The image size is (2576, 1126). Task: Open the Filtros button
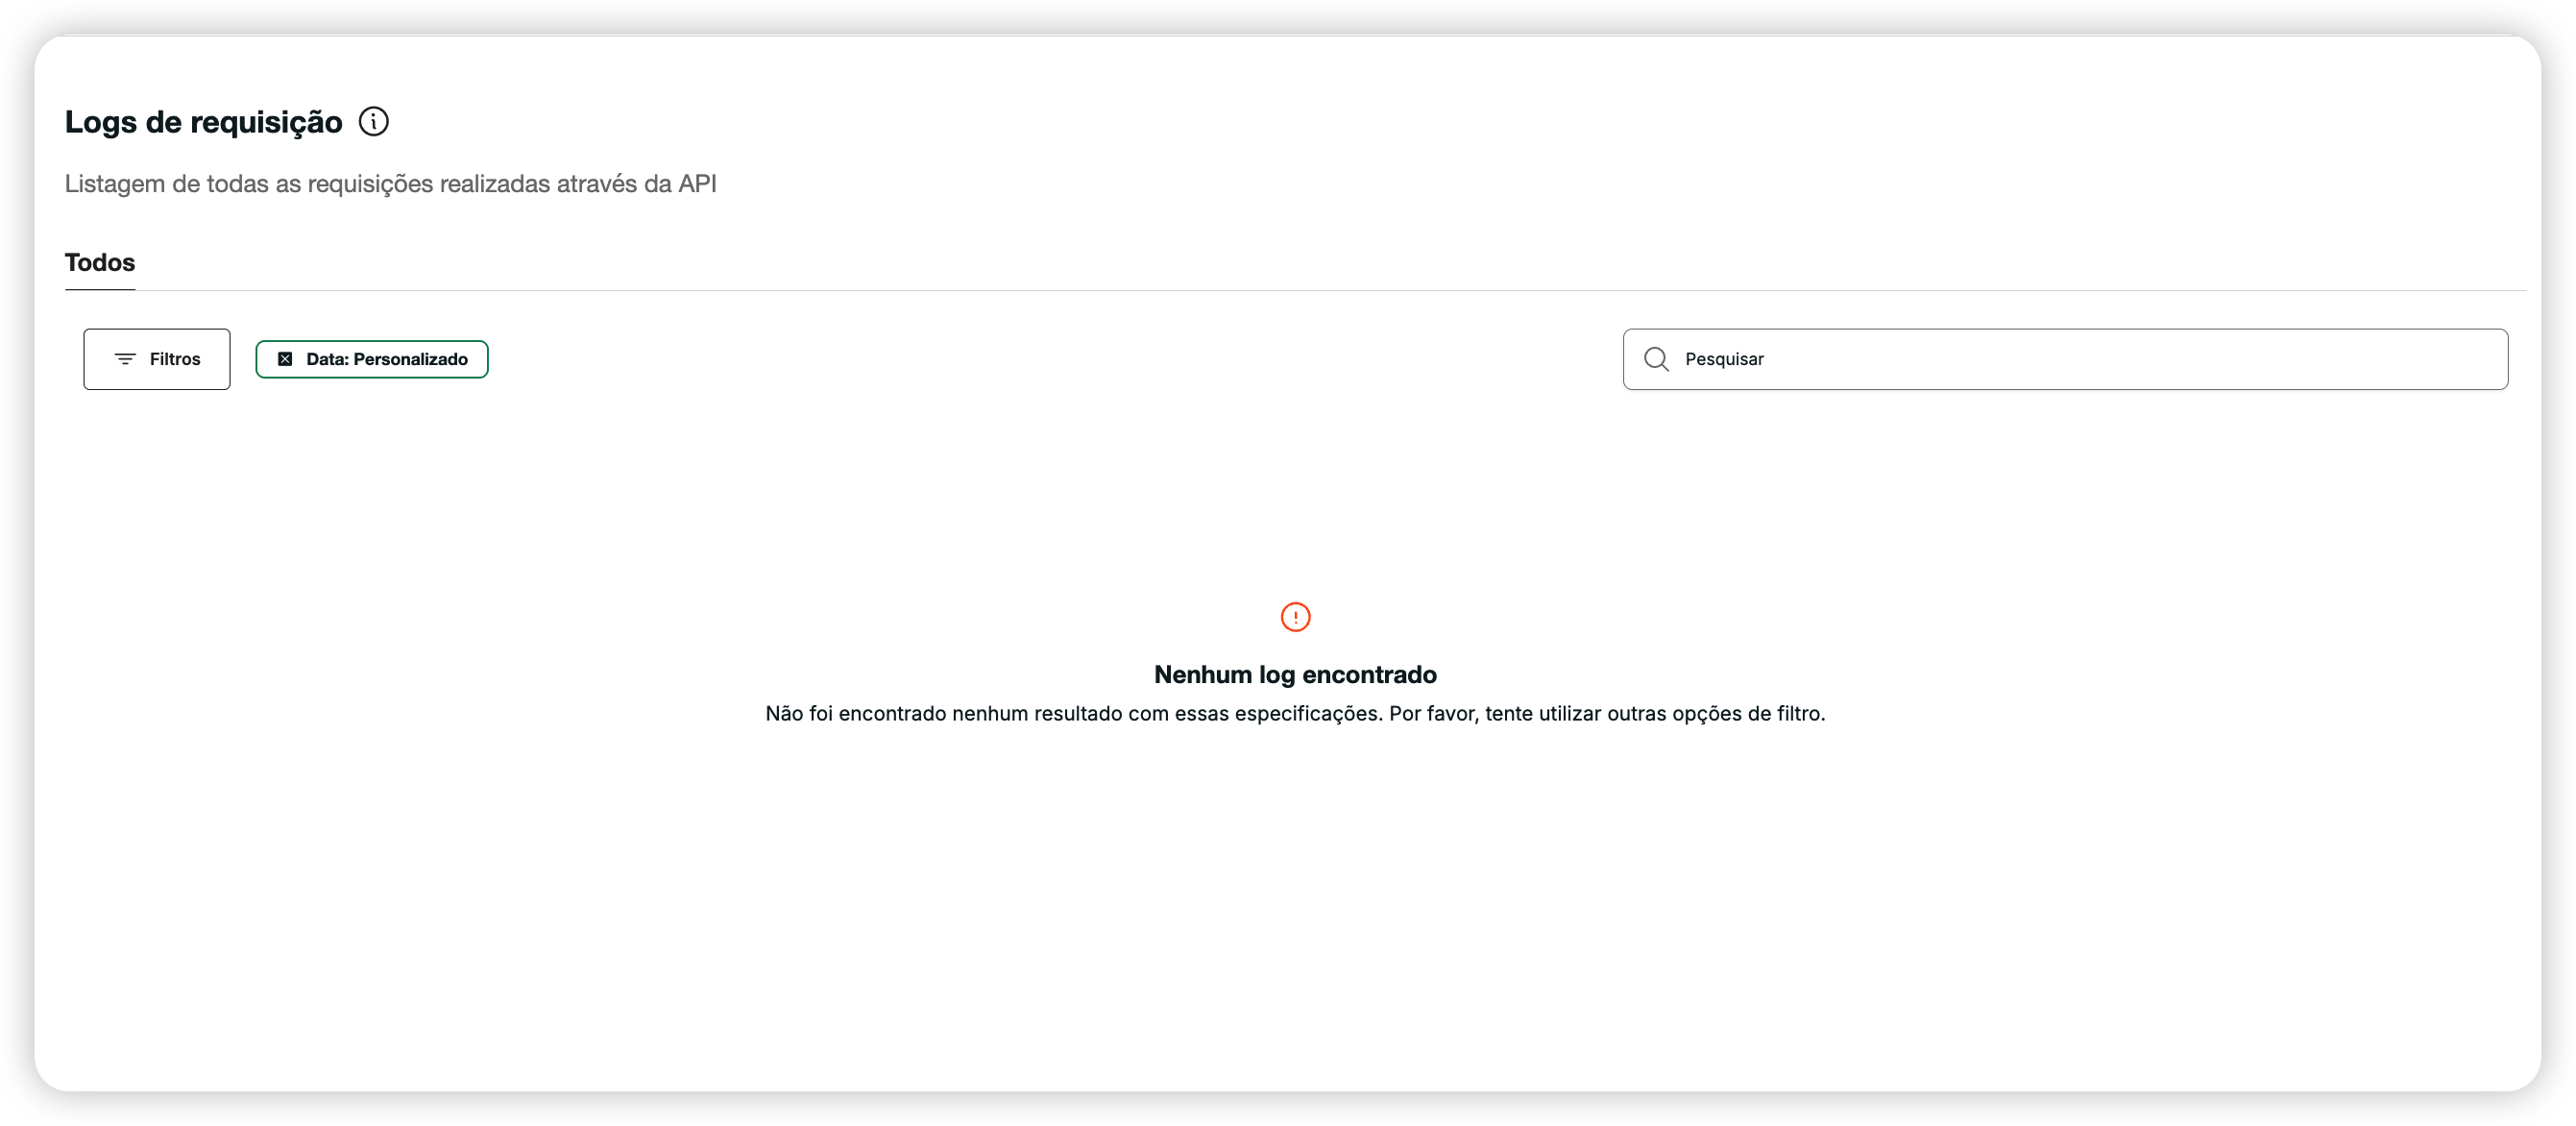[157, 359]
